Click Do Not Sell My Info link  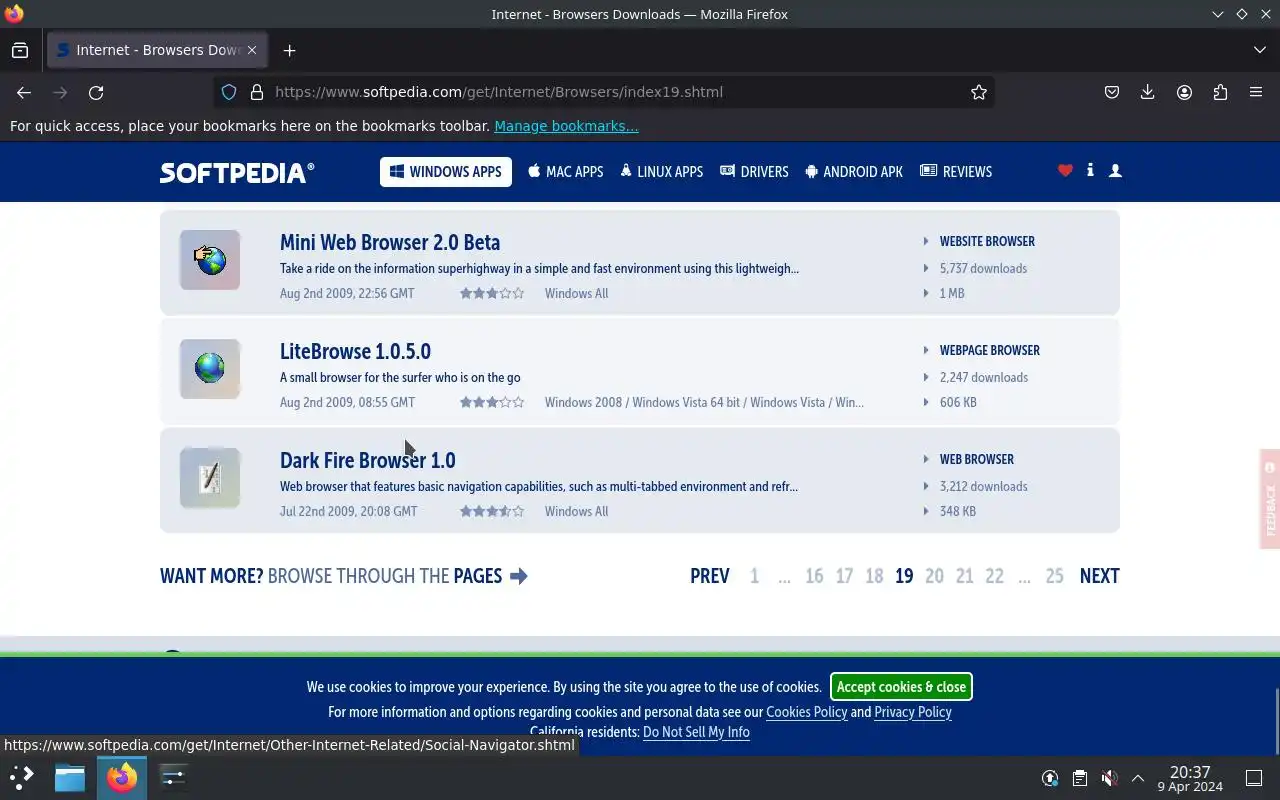696,732
